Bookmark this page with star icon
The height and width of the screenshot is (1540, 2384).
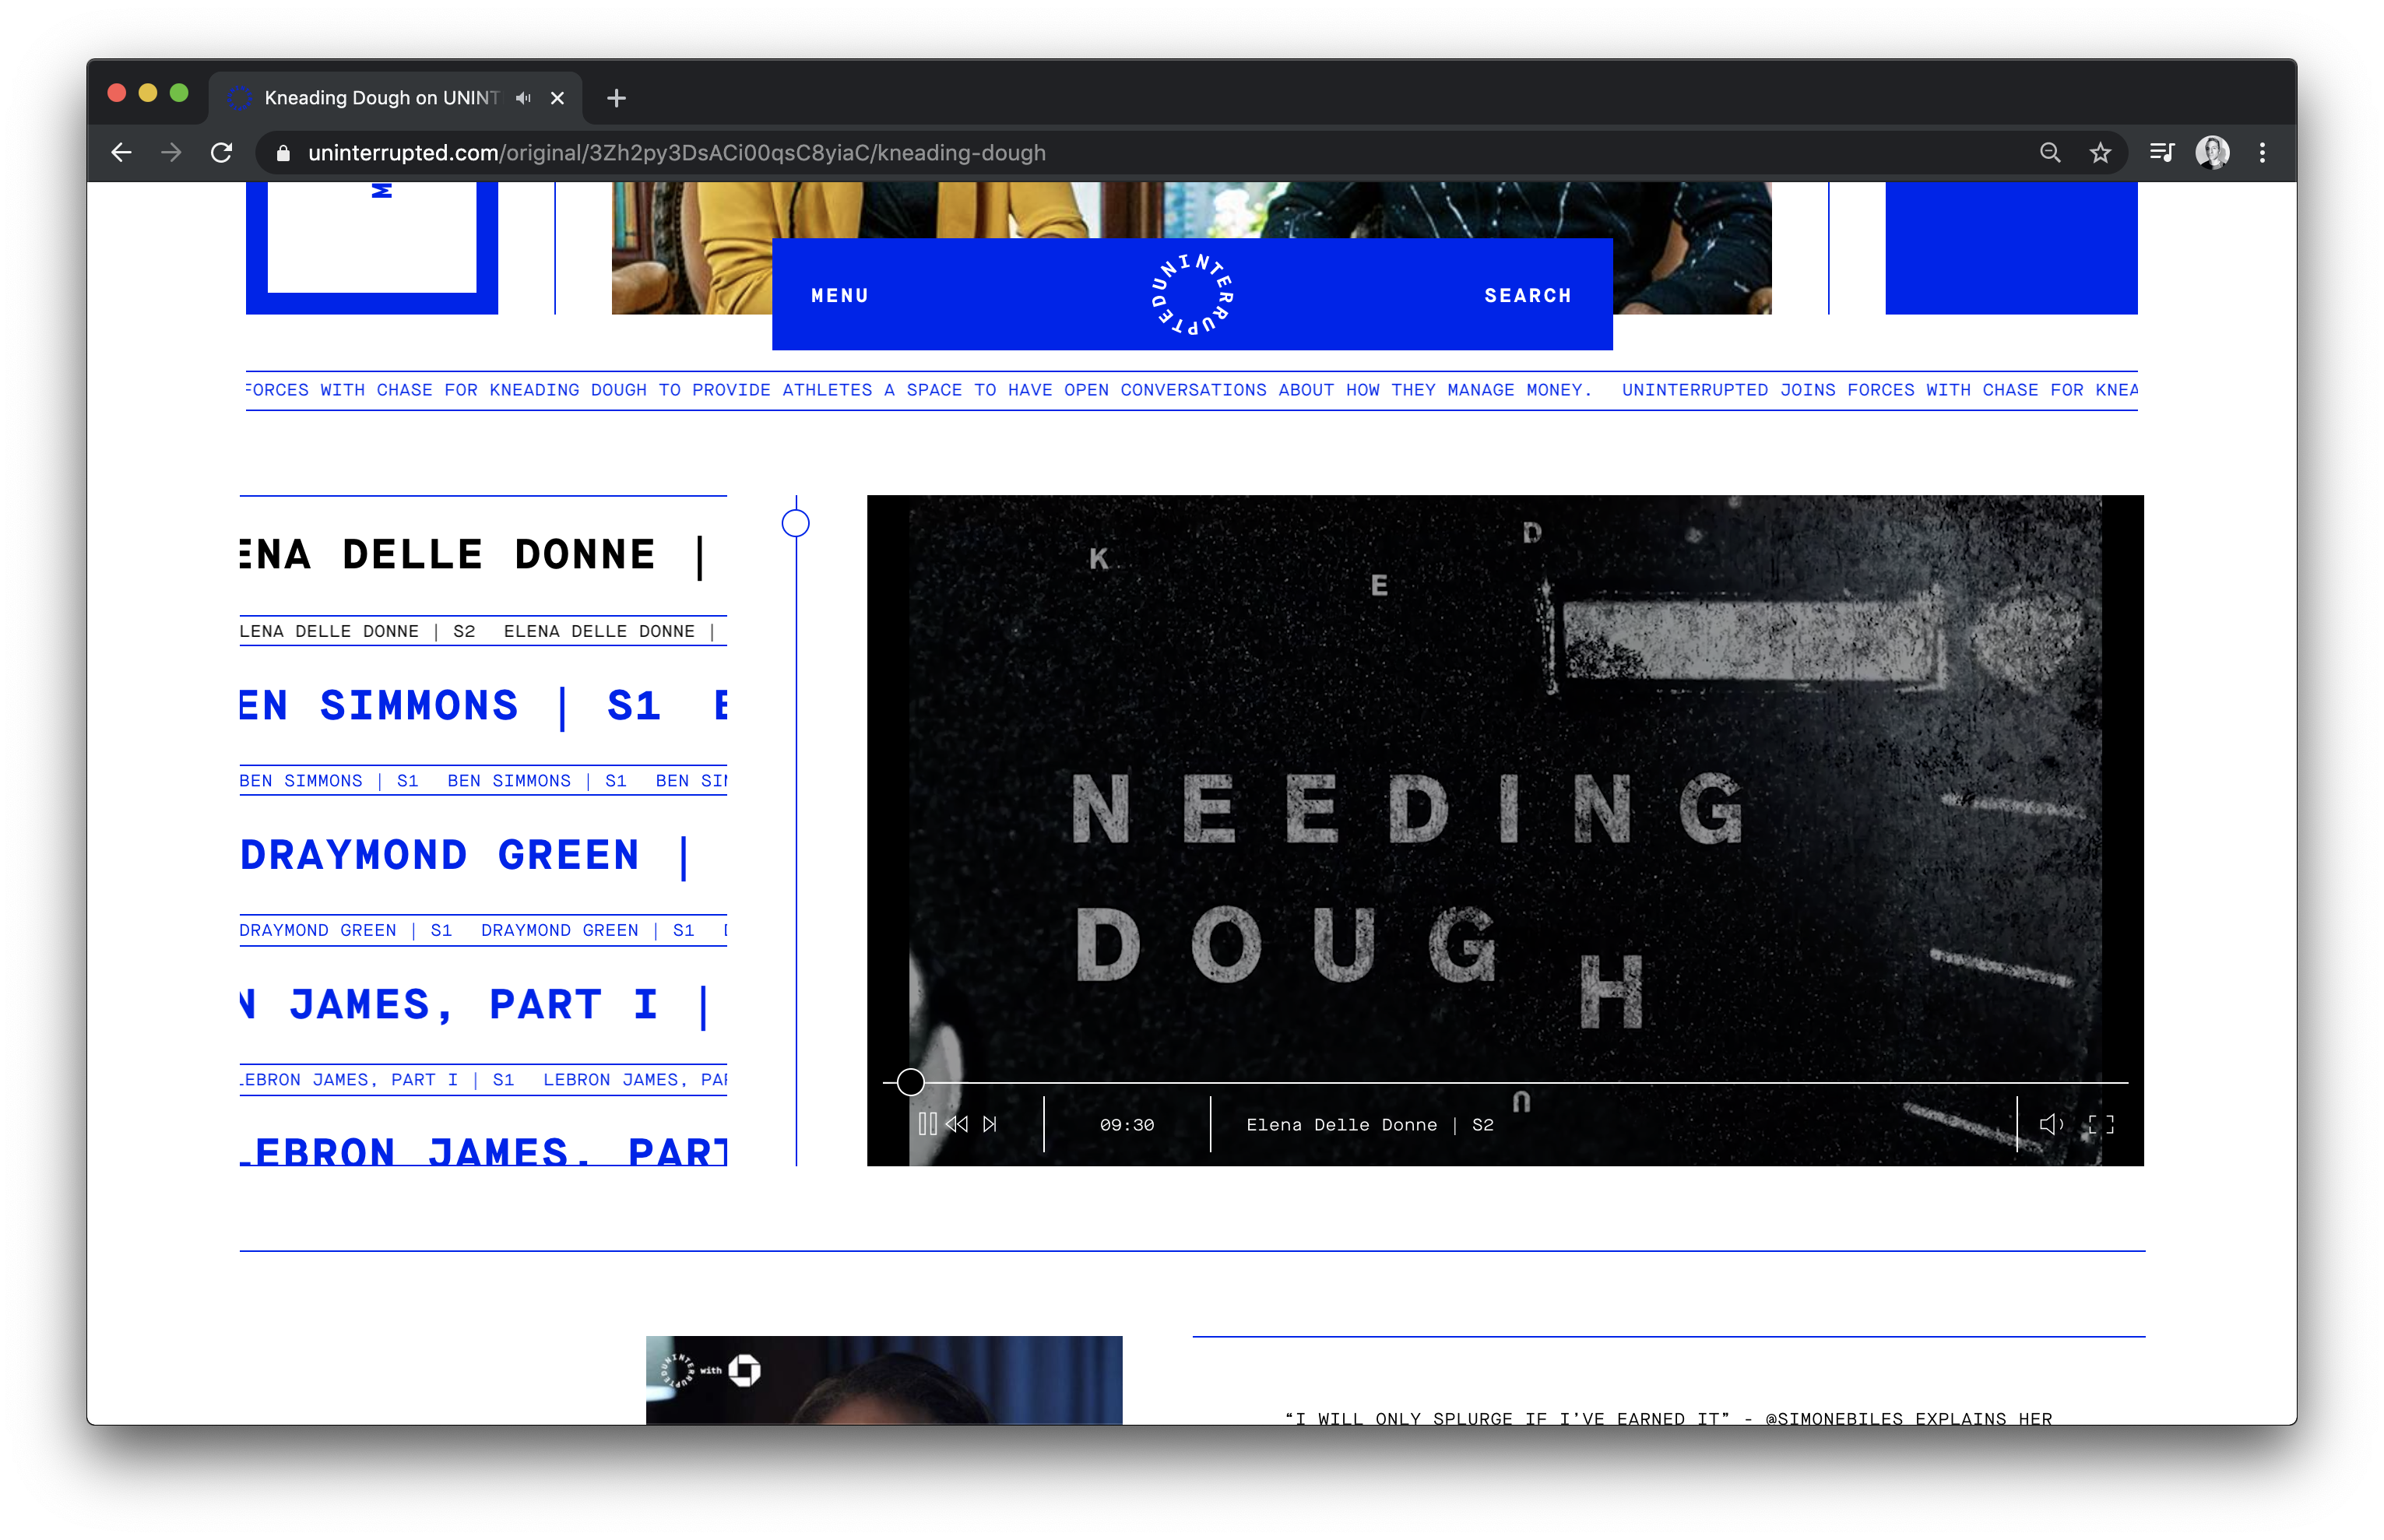pos(2100,152)
